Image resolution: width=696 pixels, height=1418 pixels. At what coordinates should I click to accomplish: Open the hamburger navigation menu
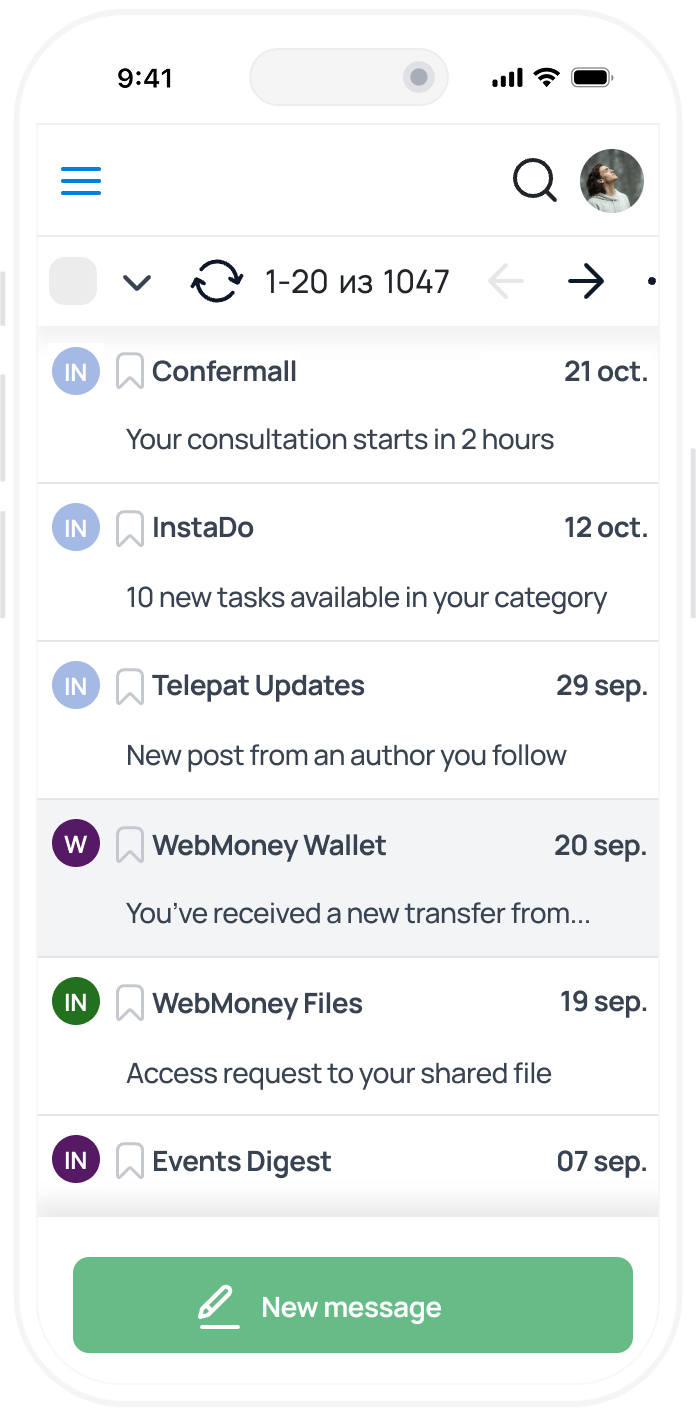(x=81, y=181)
